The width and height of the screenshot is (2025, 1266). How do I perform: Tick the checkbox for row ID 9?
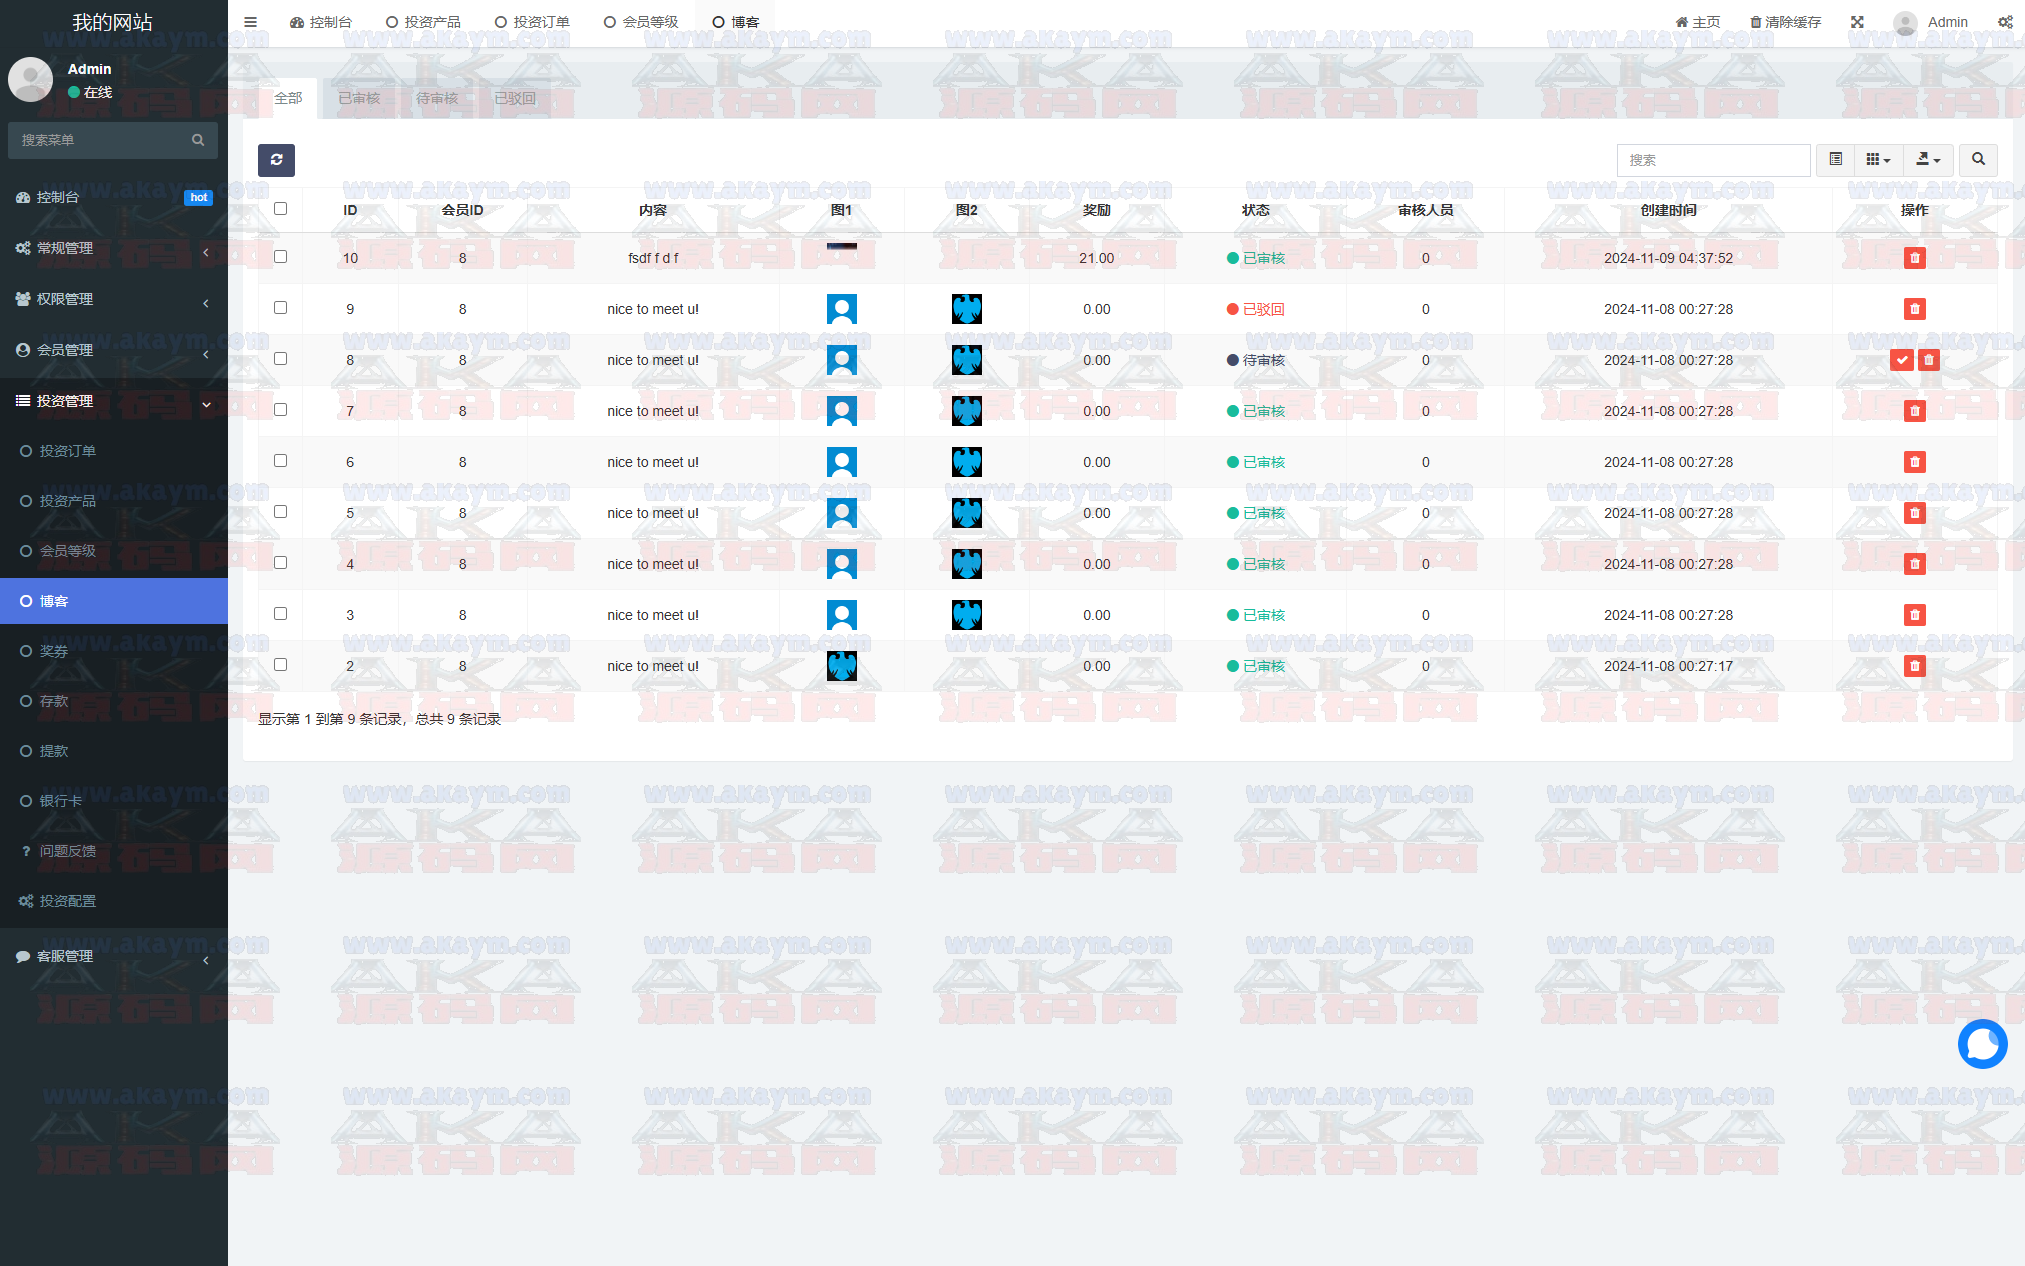(x=280, y=308)
